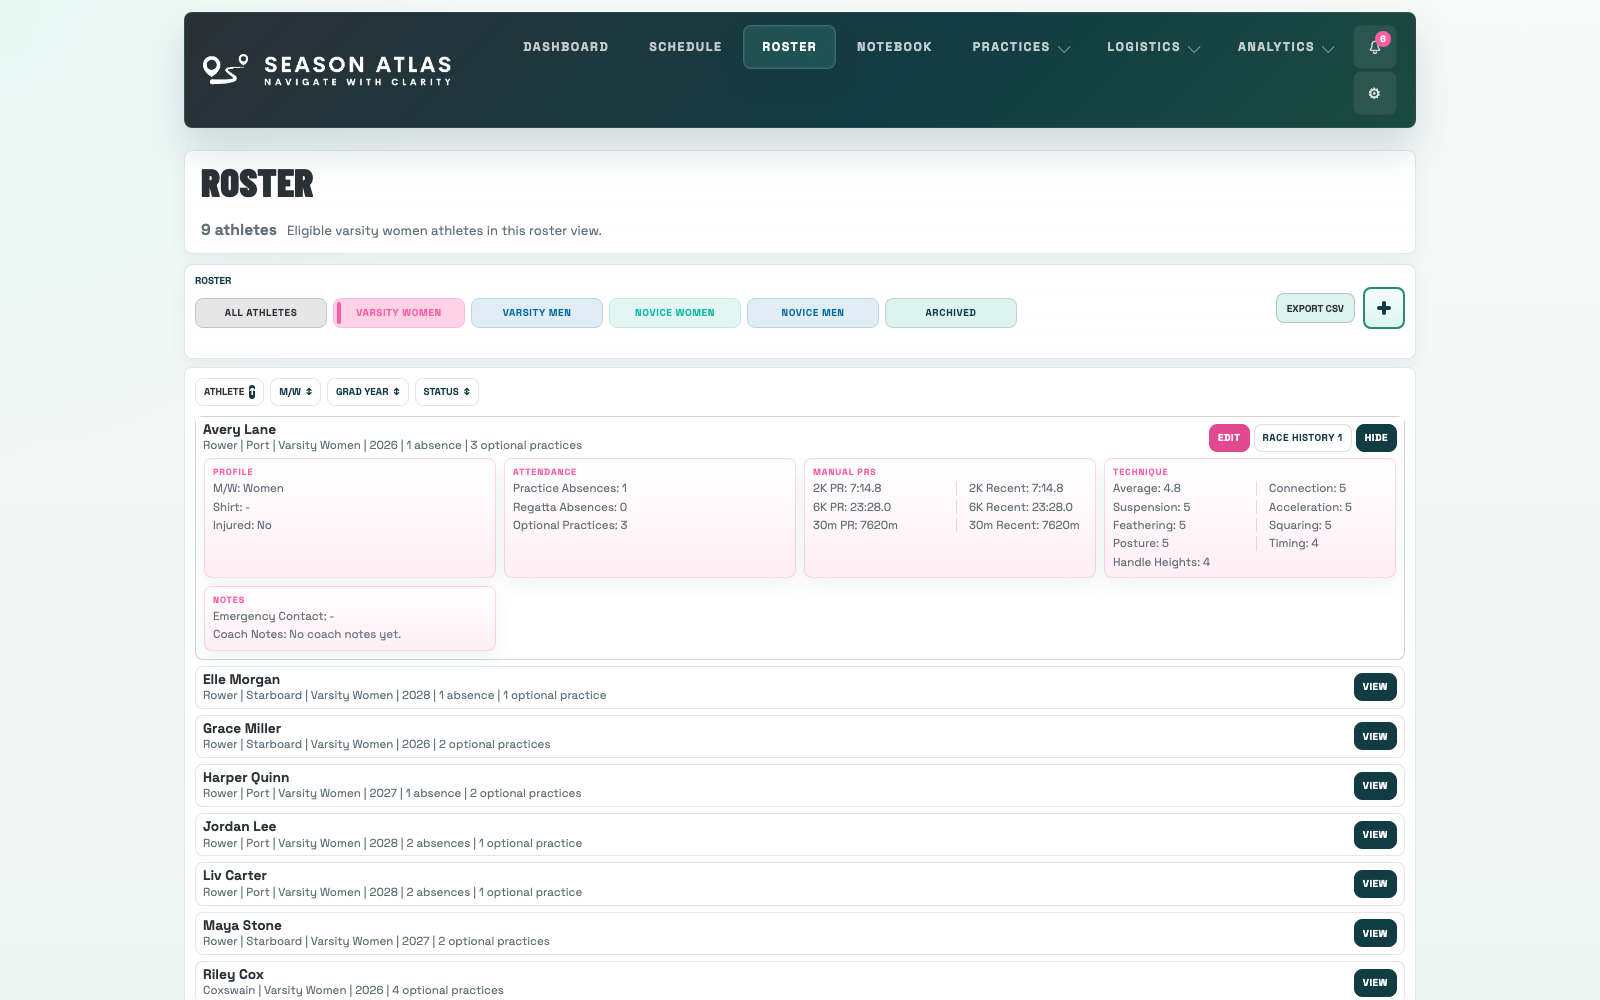Hide Avery Lane's expanded details

(1376, 438)
